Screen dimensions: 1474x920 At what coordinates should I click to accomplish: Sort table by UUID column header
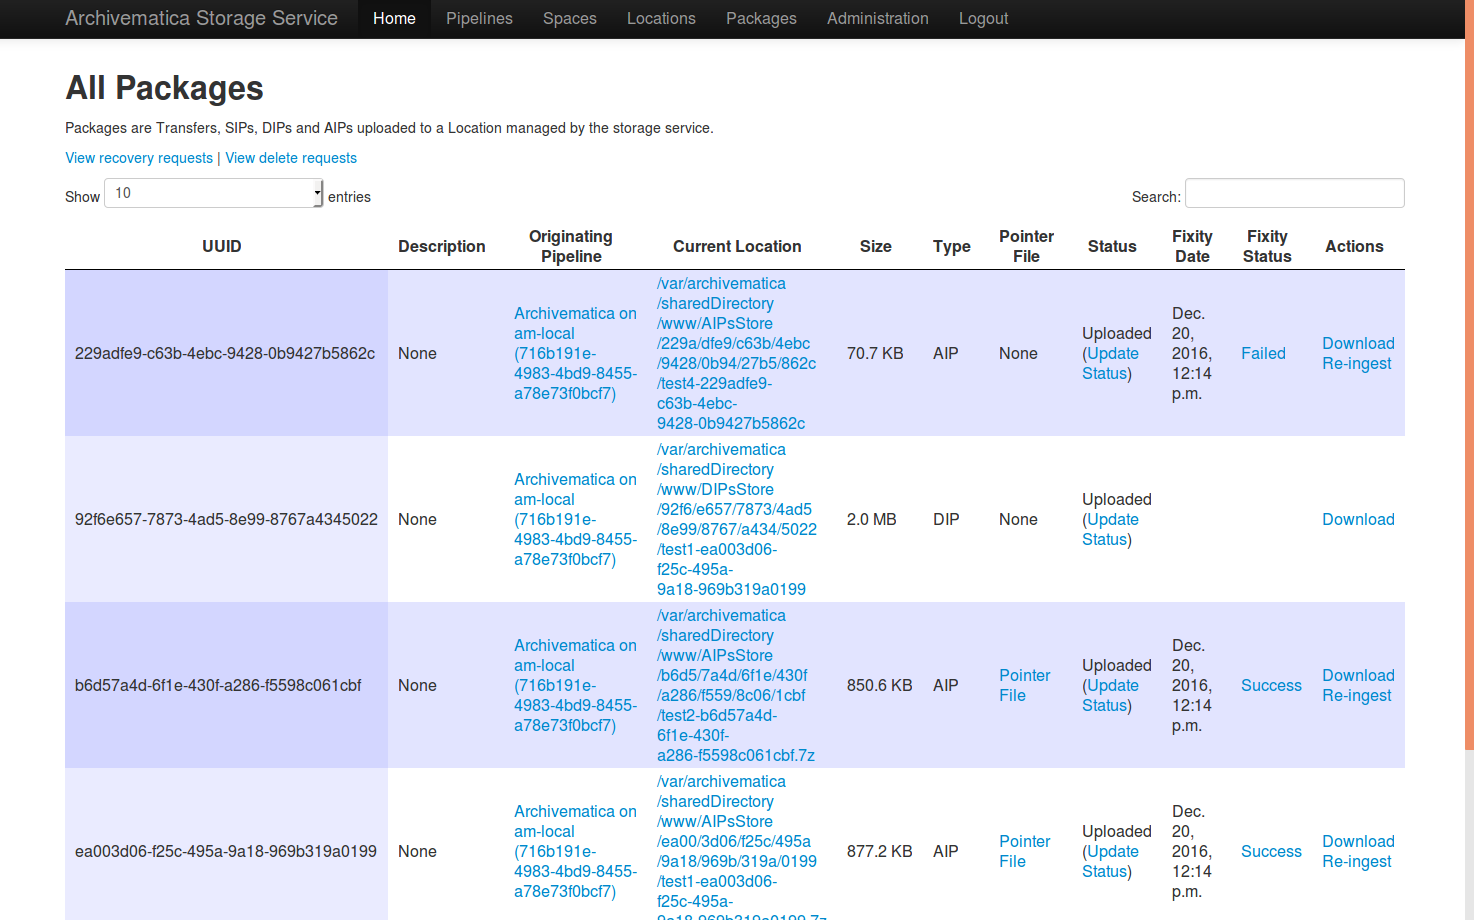point(222,246)
